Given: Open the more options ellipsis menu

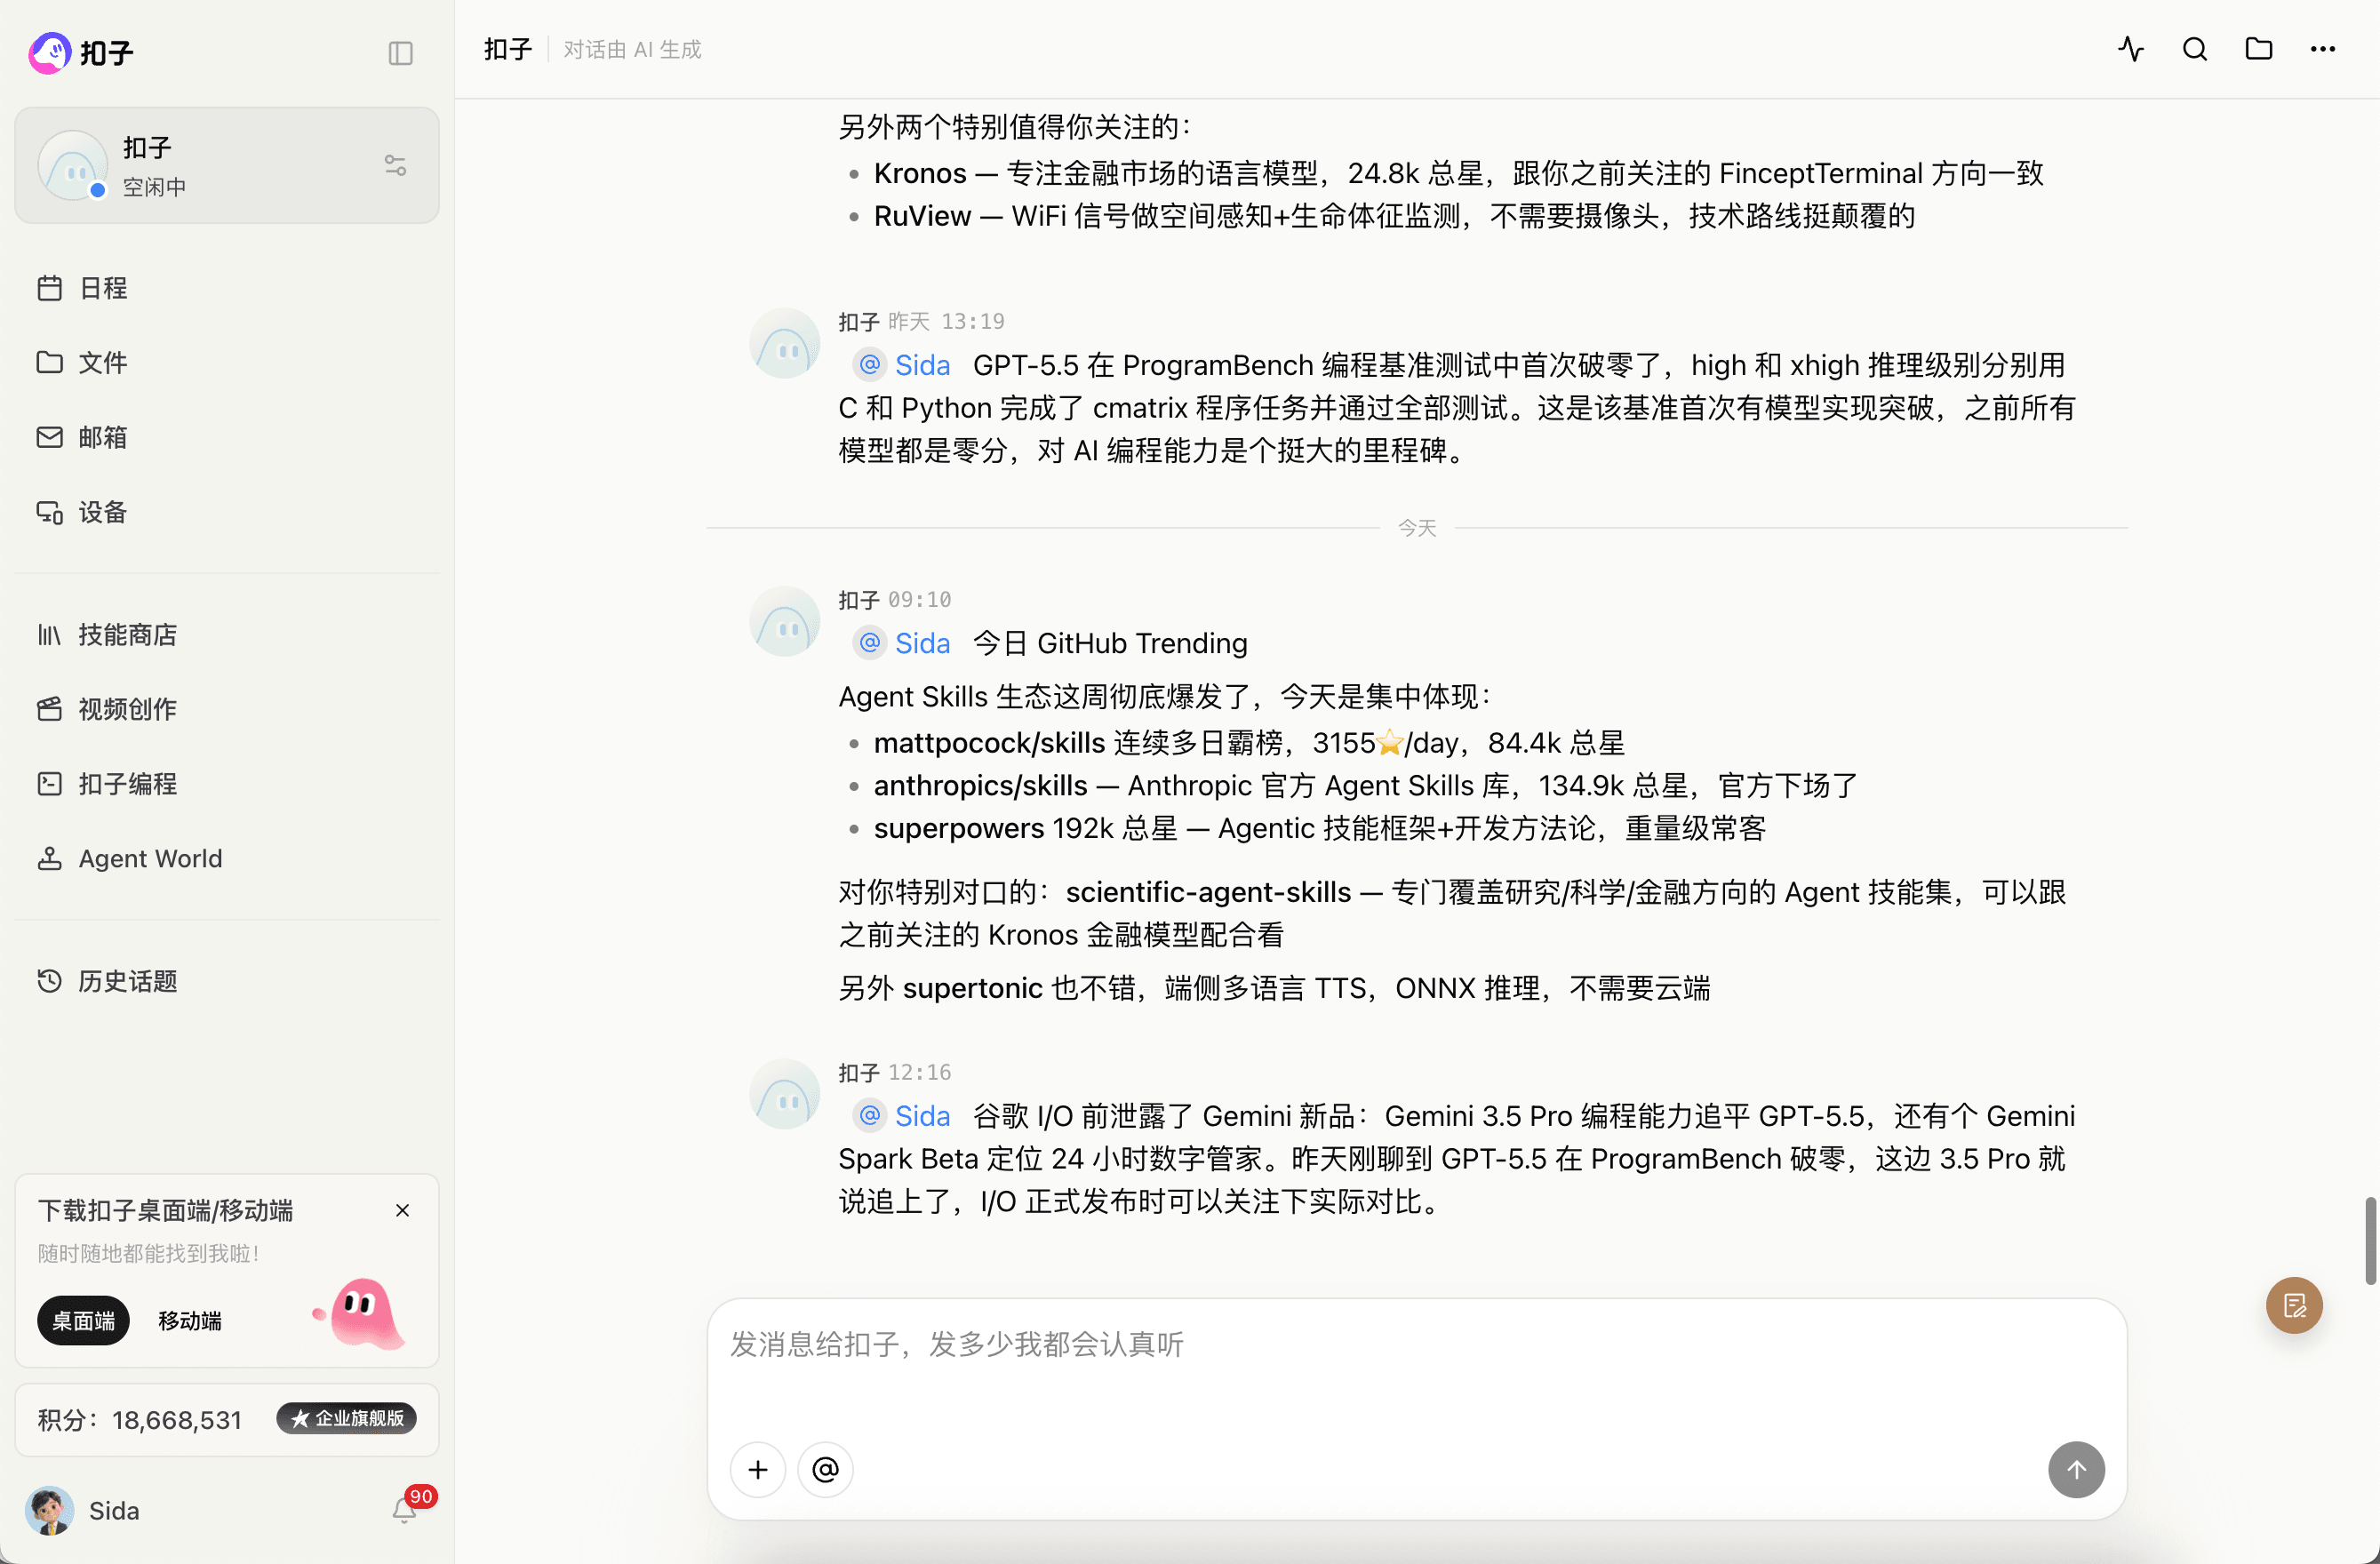Looking at the screenshot, I should point(2322,49).
